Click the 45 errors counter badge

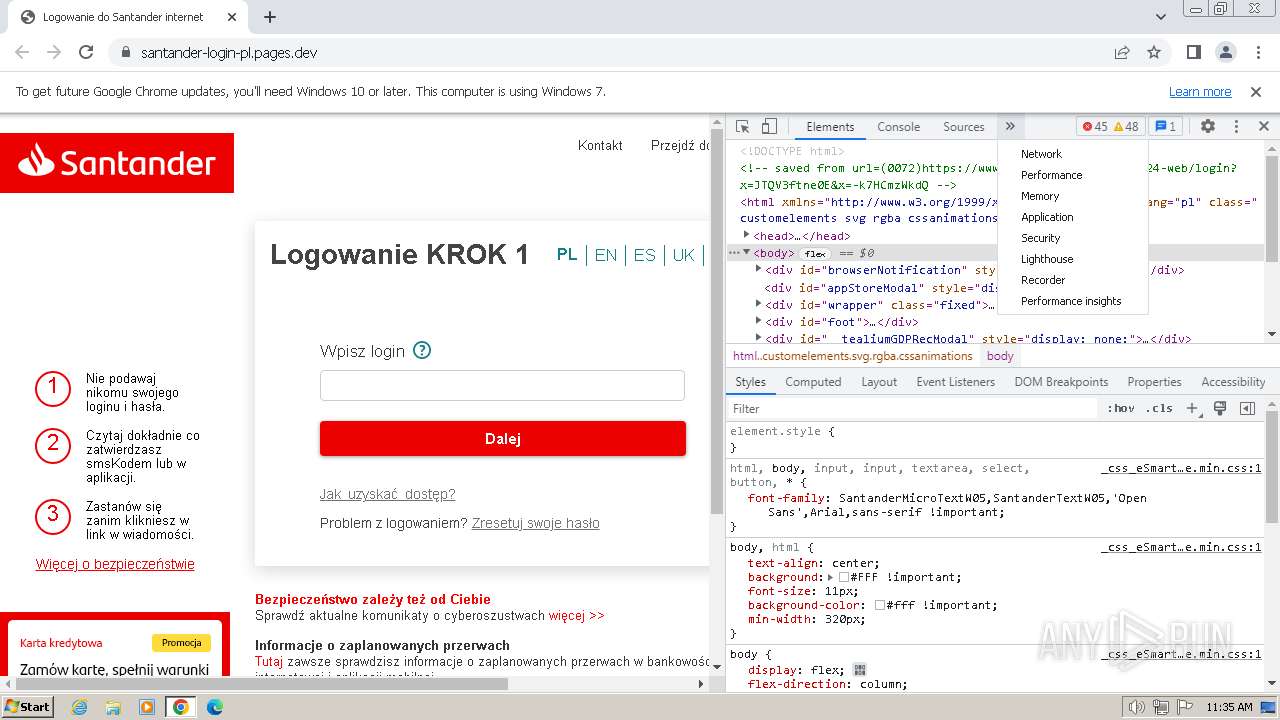[1095, 127]
